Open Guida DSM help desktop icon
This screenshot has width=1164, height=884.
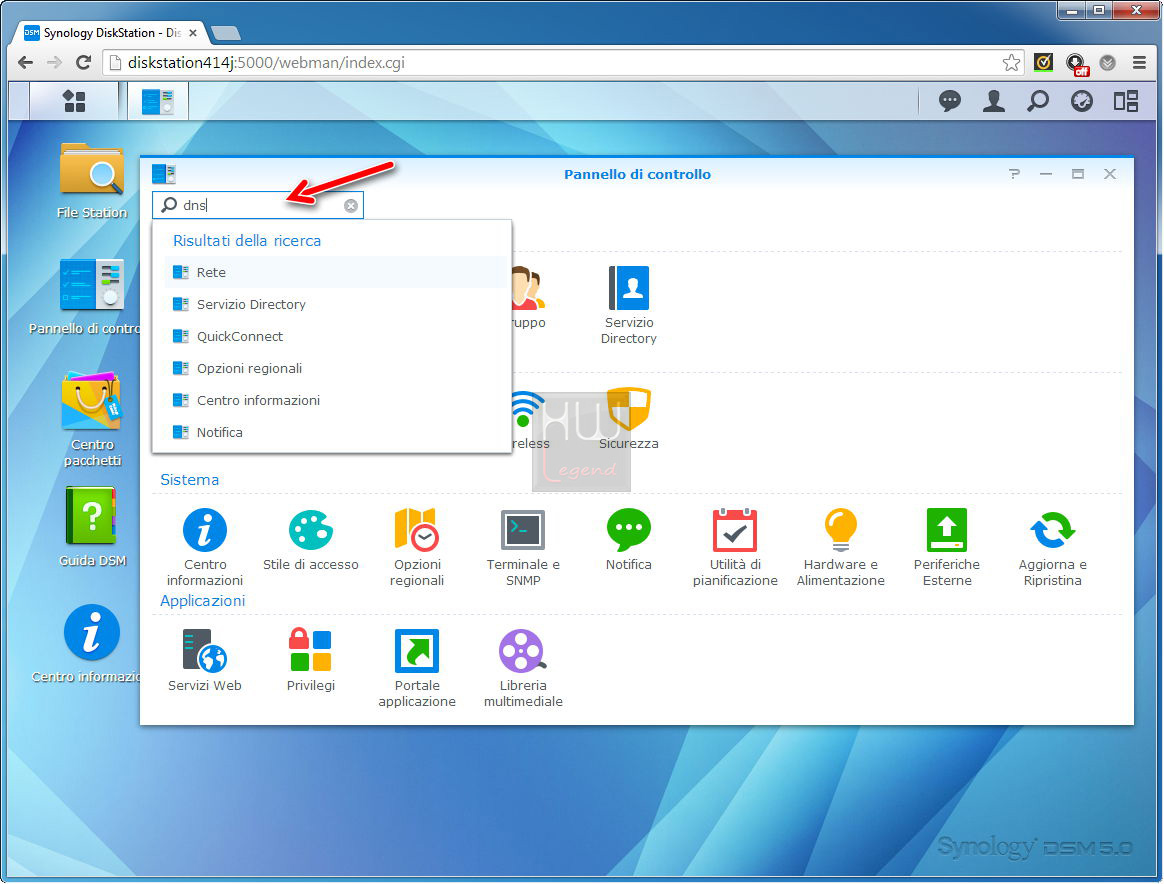92,527
